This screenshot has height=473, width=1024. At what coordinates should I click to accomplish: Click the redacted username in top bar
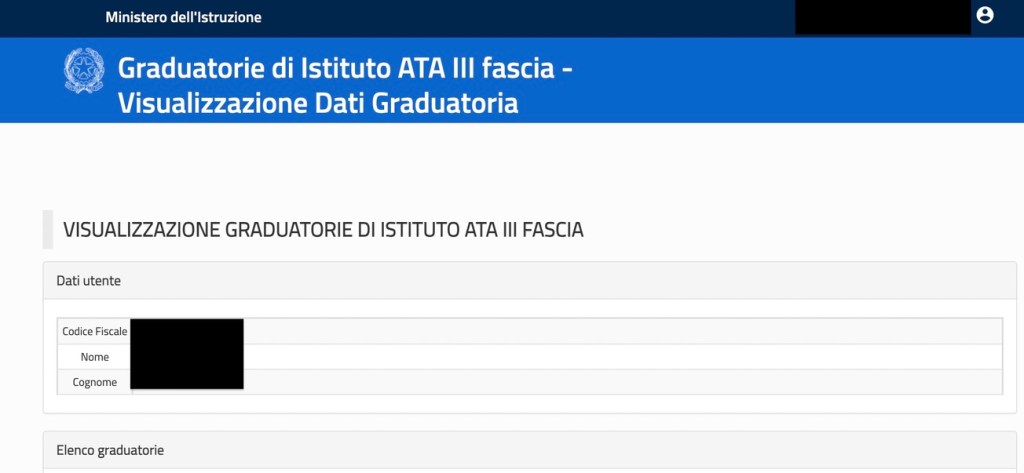coord(882,17)
